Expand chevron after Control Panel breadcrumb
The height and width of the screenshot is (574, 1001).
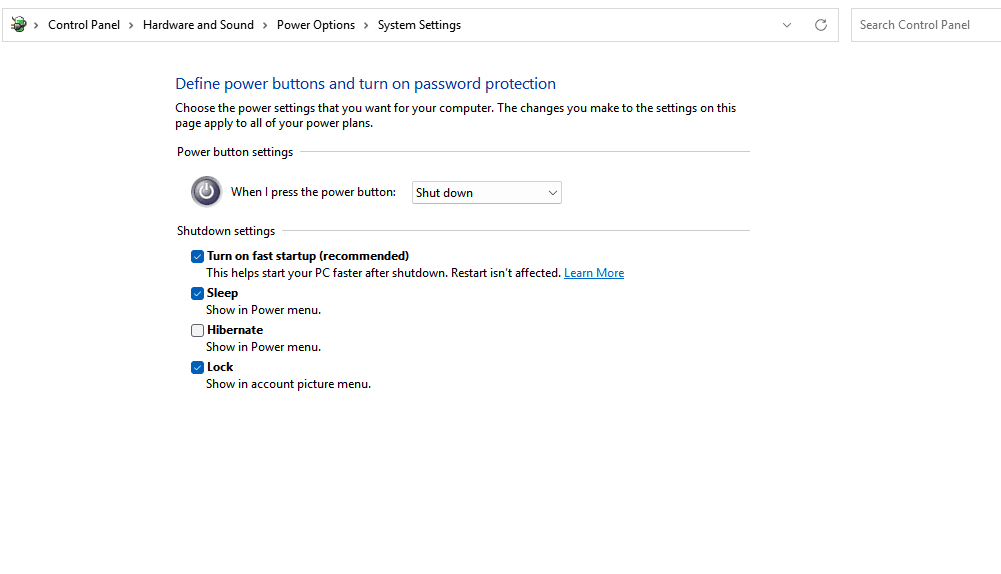(131, 25)
